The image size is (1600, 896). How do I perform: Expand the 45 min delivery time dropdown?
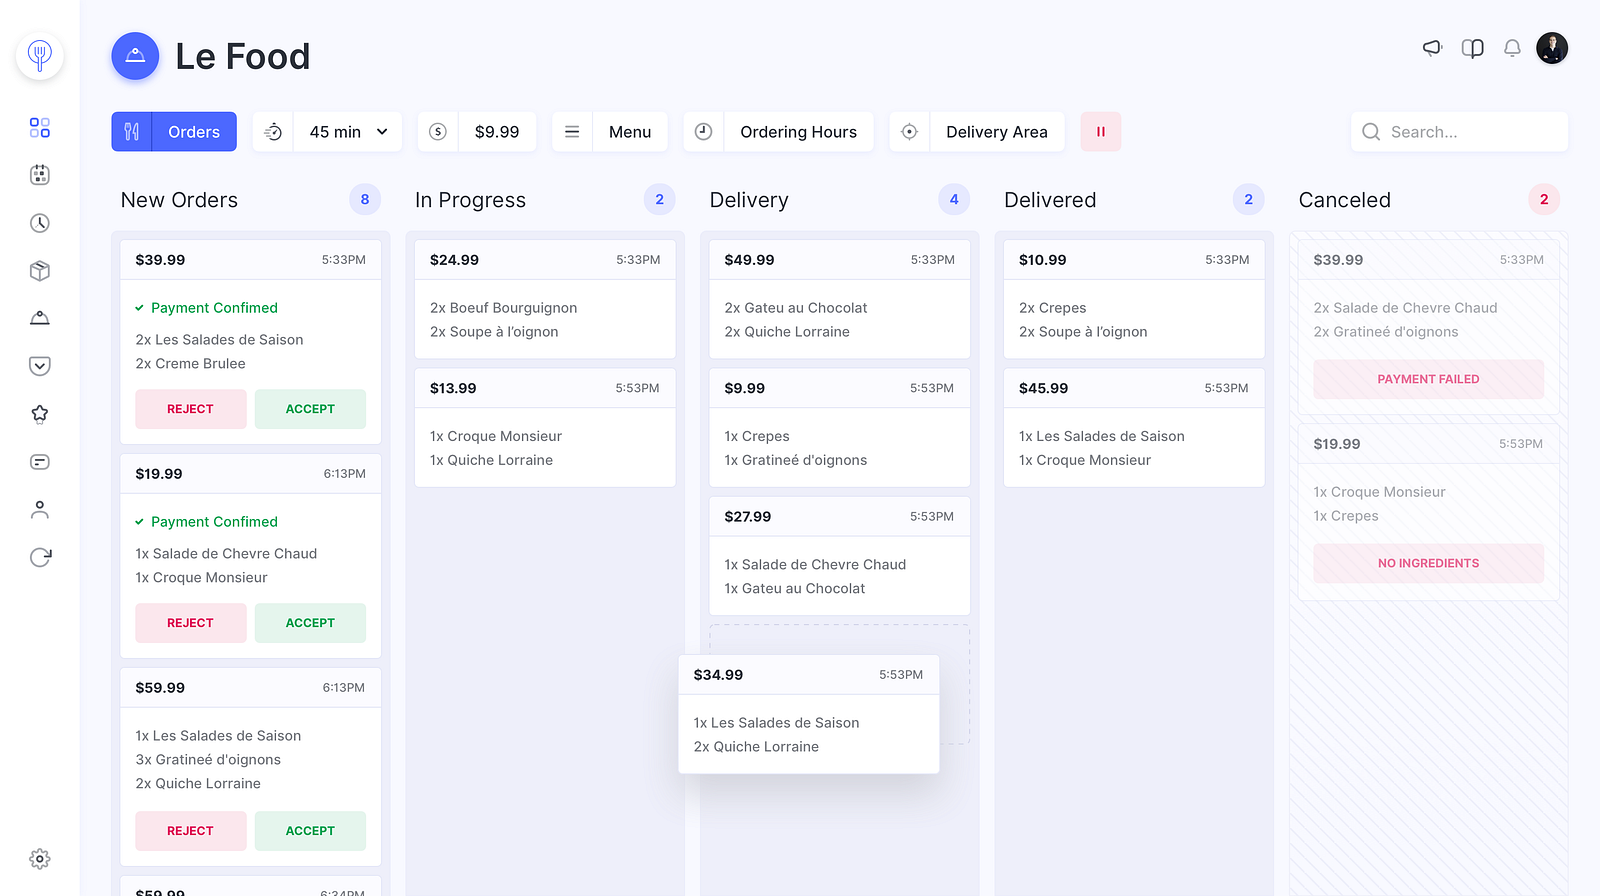[x=347, y=132]
